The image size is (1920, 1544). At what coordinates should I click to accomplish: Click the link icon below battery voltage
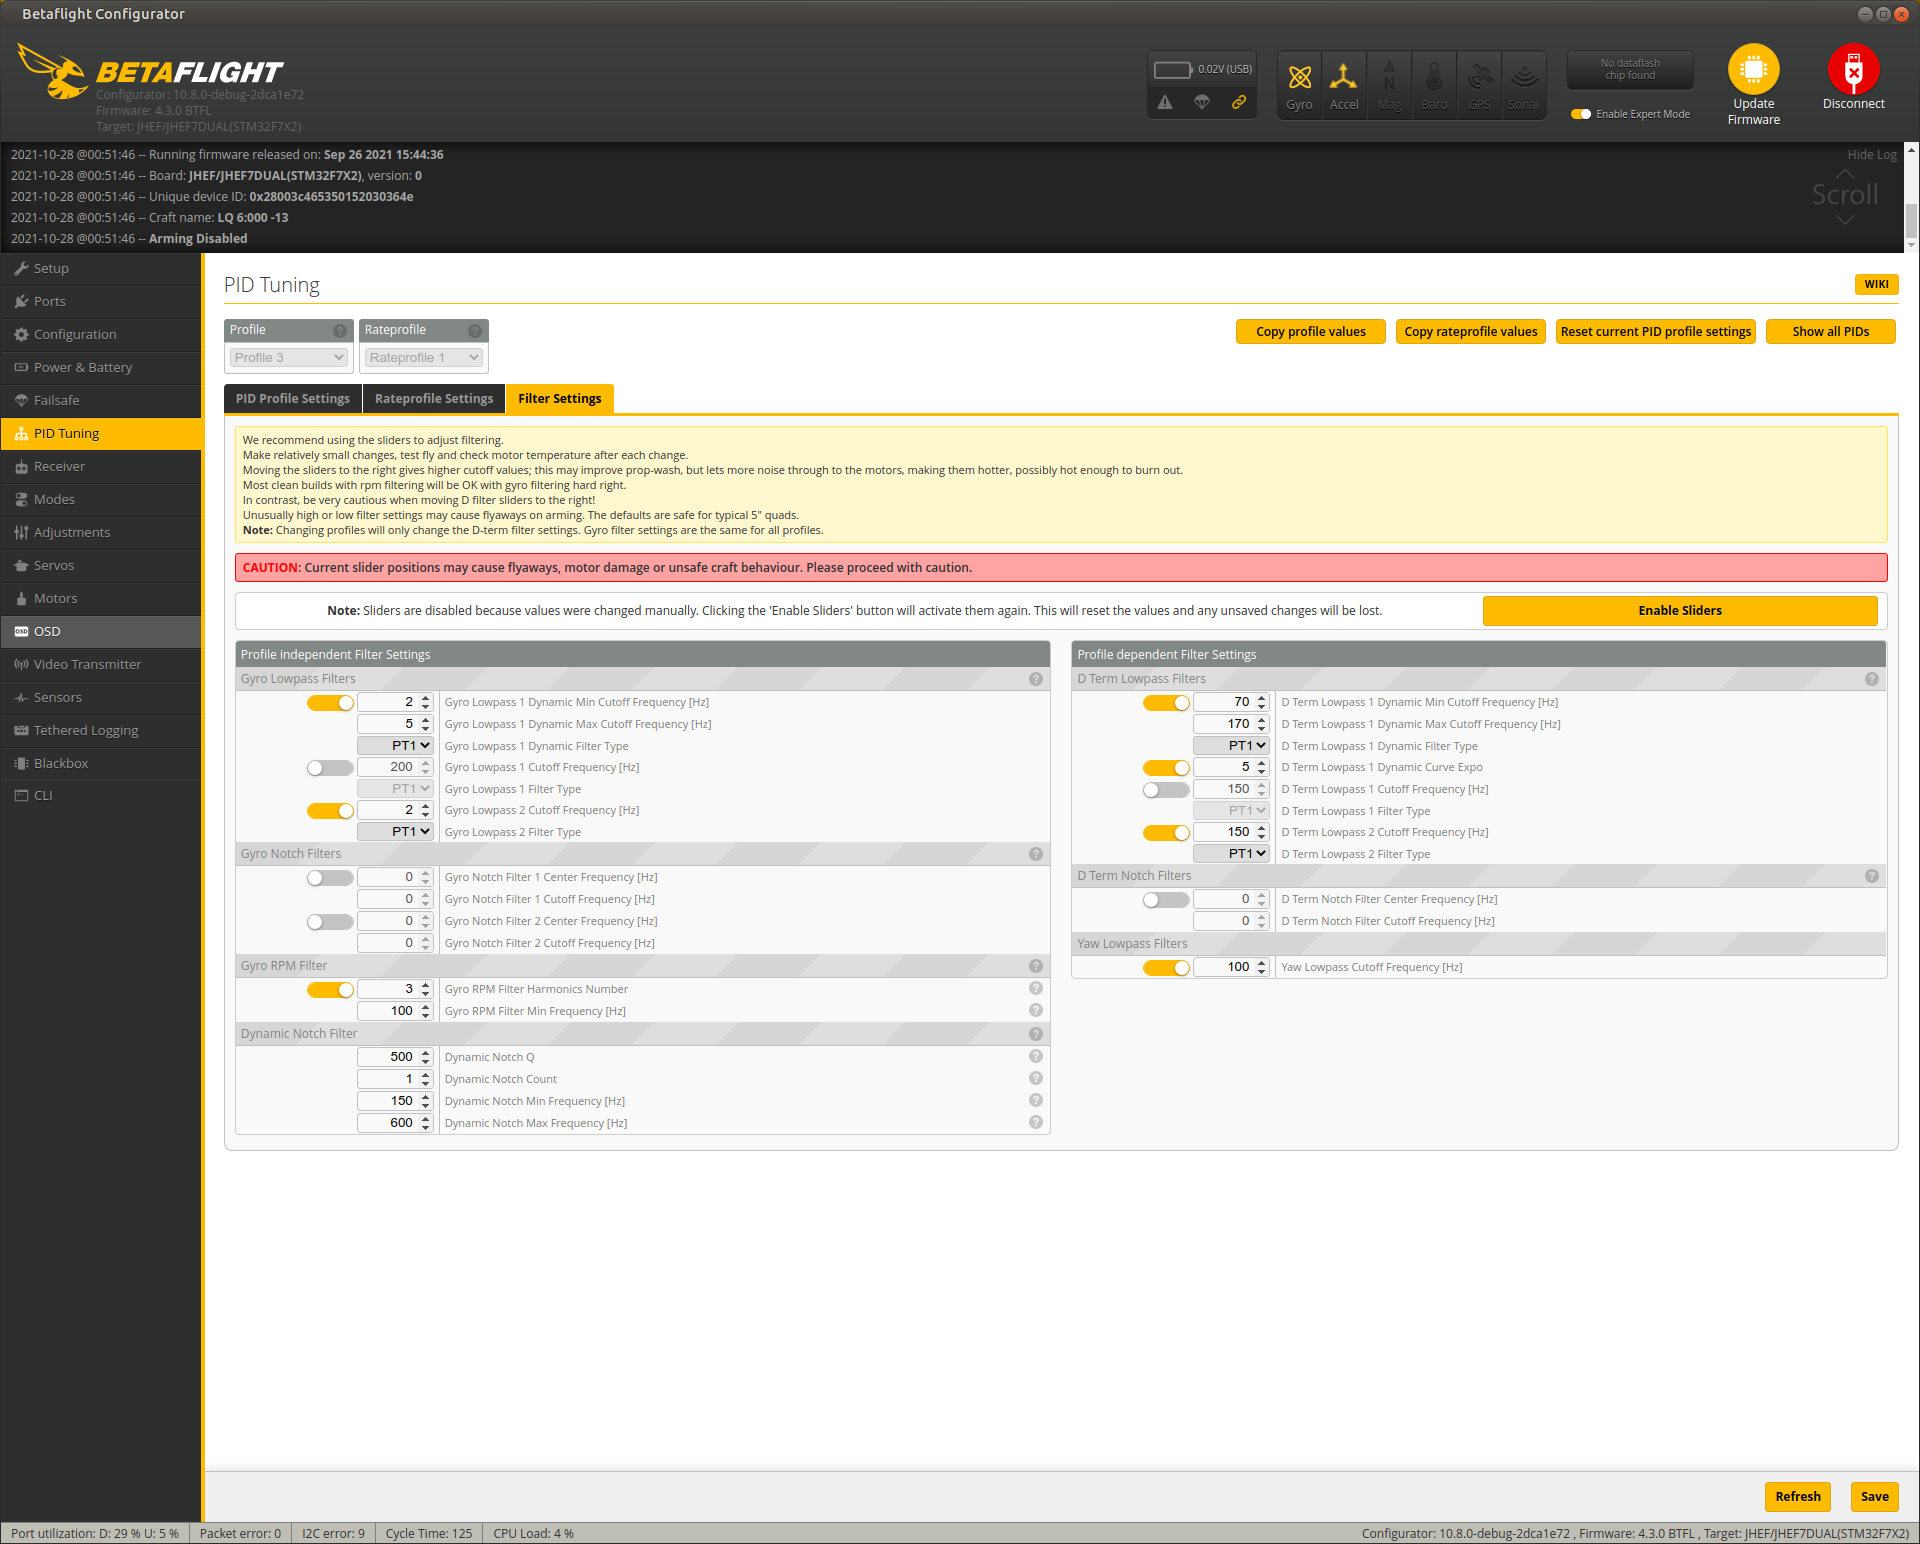(1238, 102)
